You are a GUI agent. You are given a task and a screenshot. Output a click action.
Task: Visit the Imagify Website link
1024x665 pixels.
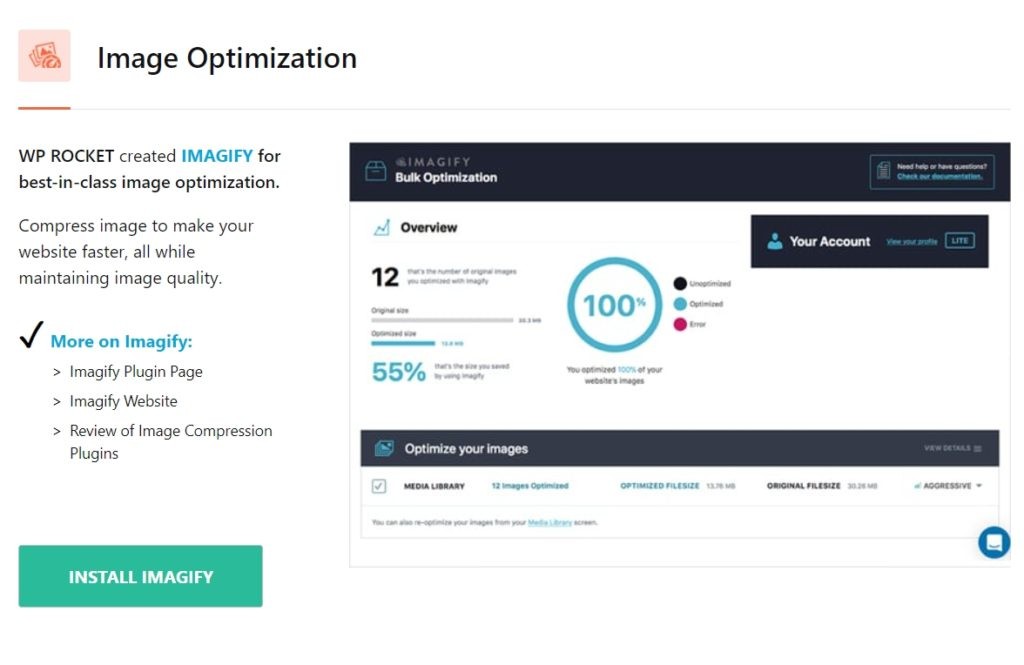(123, 401)
